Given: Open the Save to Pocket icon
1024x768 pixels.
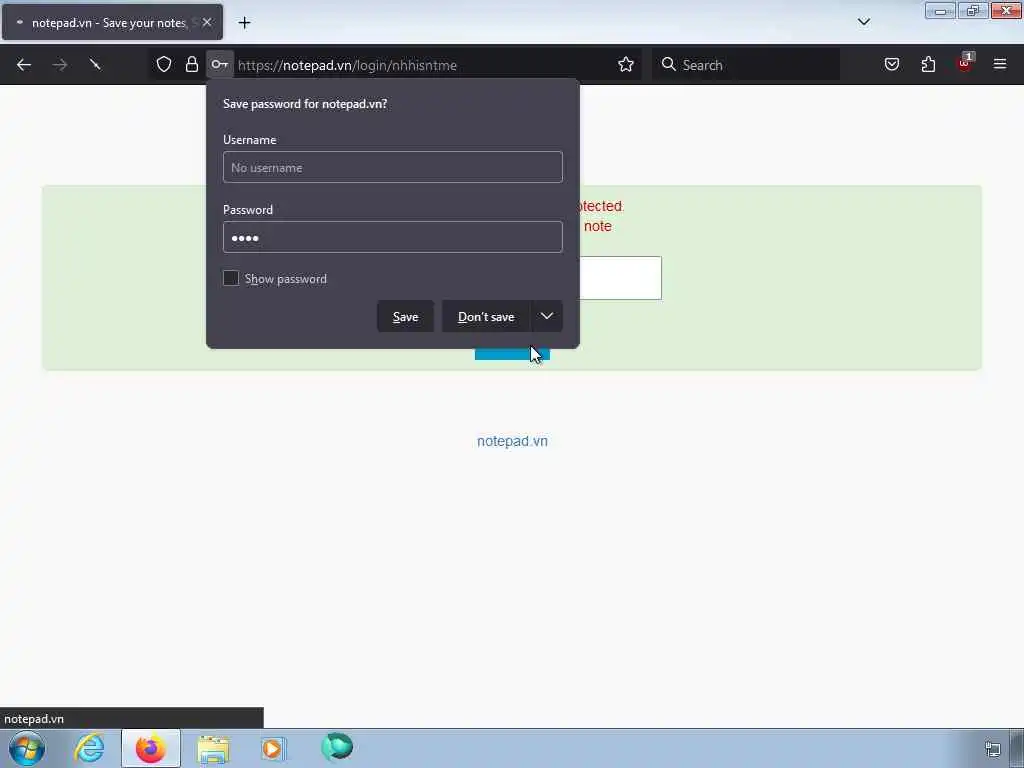Looking at the screenshot, I should click(x=891, y=65).
